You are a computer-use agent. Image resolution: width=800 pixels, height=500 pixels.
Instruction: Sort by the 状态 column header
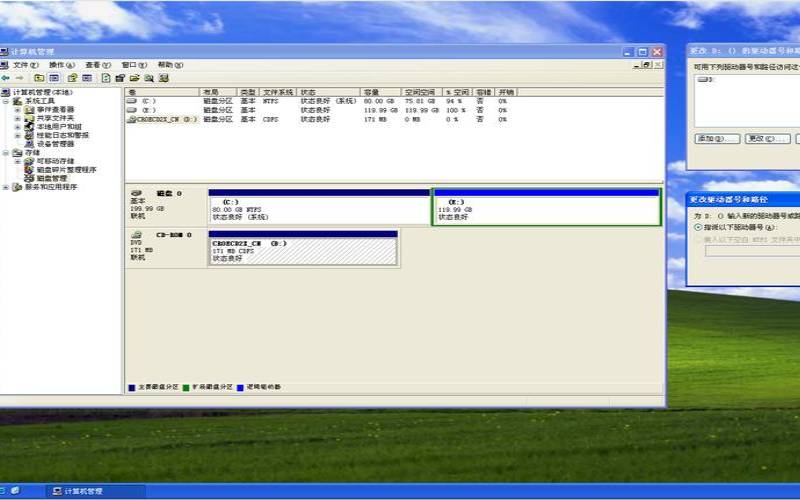click(x=329, y=92)
